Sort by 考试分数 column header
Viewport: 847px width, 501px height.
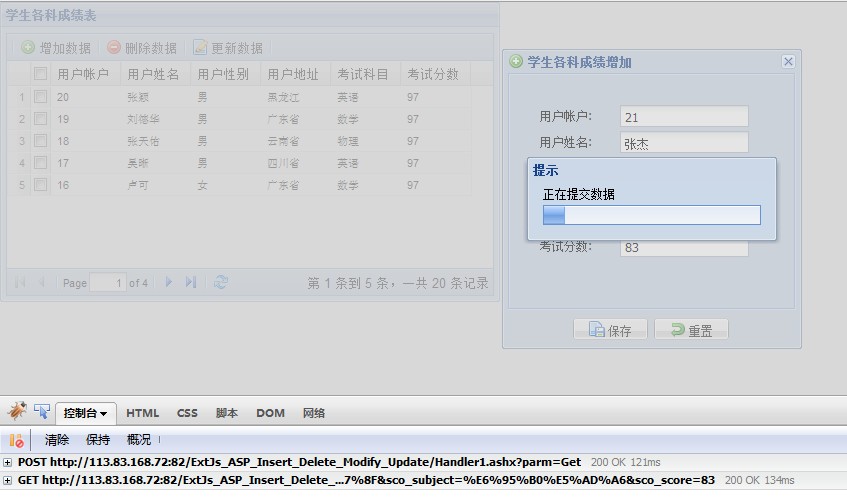coord(436,74)
